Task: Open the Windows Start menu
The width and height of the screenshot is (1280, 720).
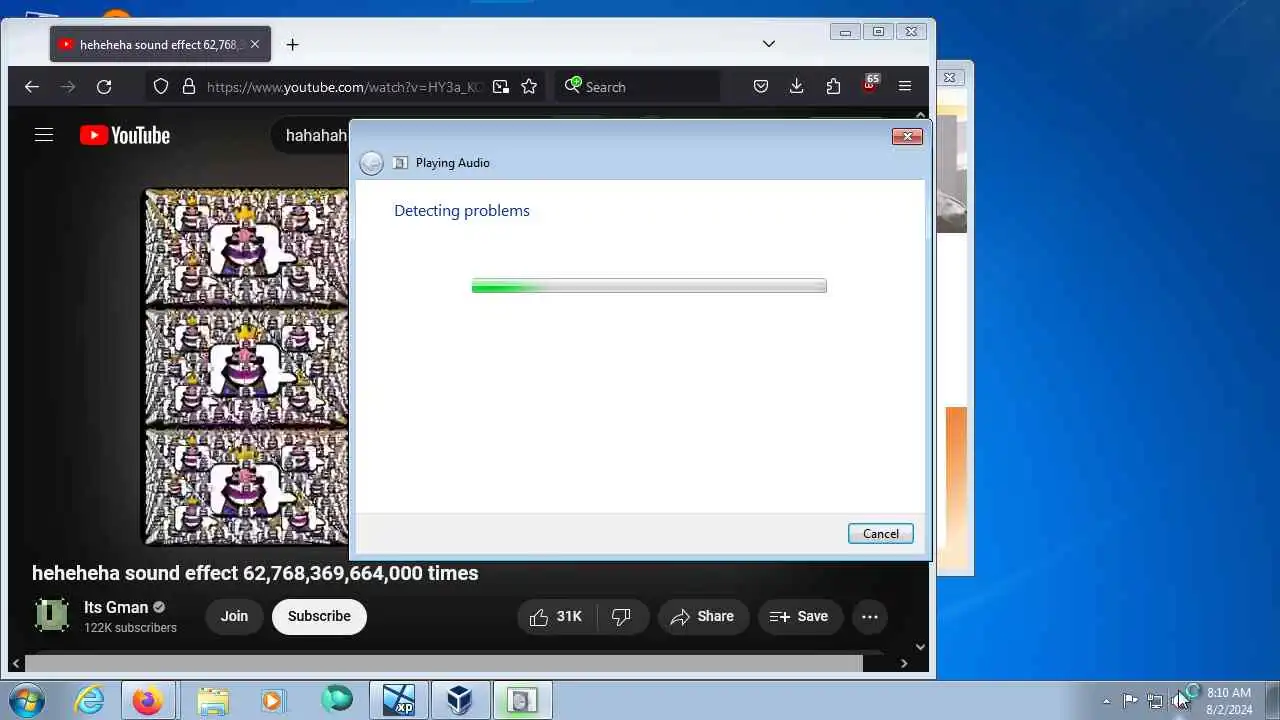Action: (x=26, y=700)
